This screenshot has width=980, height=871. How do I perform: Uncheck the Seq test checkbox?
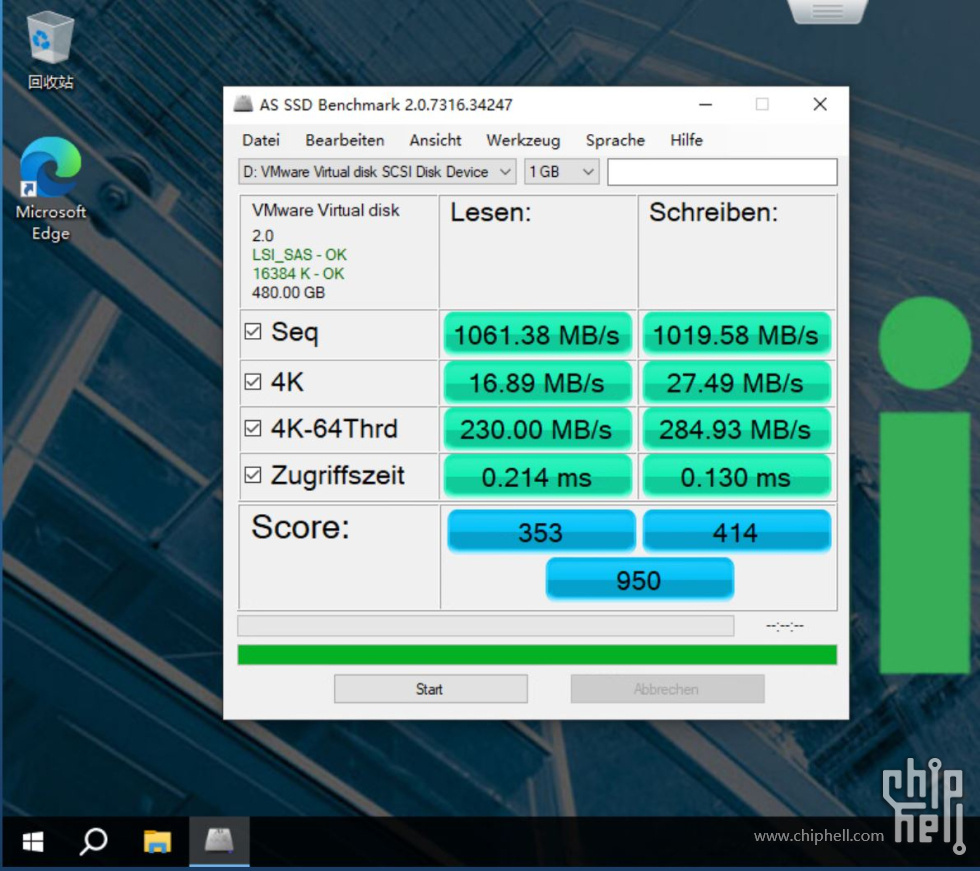pyautogui.click(x=252, y=331)
